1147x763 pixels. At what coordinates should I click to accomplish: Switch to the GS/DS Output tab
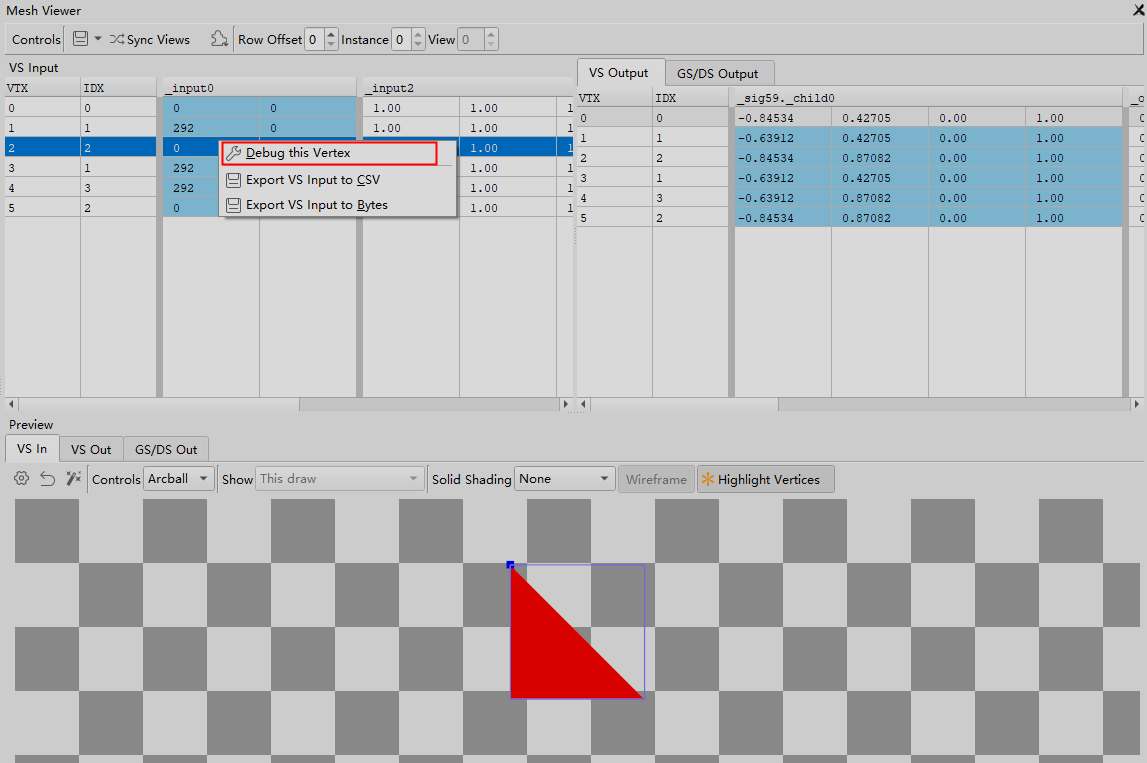[719, 72]
